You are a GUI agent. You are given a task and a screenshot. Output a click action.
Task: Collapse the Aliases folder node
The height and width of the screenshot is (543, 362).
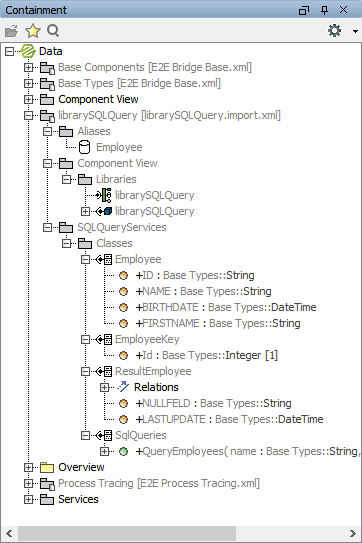pyautogui.click(x=47, y=131)
